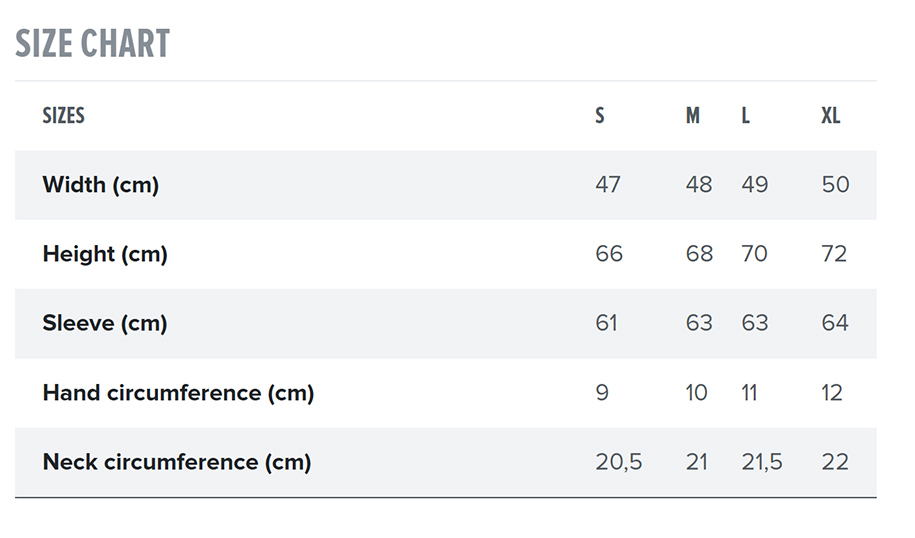Click sleeve value 61 for size S
915x538 pixels.
coord(607,323)
